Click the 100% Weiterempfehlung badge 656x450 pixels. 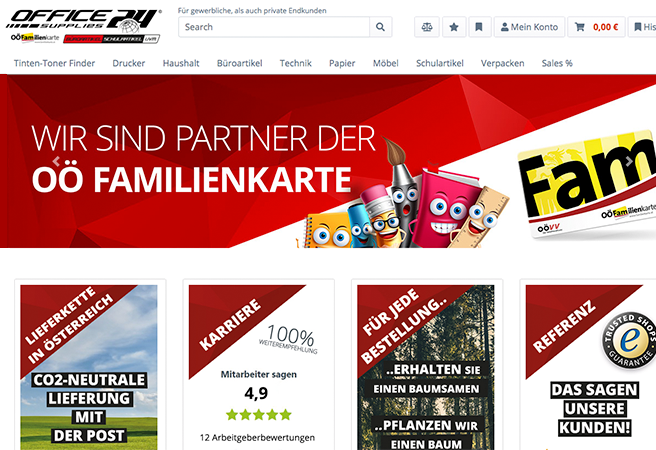click(x=290, y=339)
